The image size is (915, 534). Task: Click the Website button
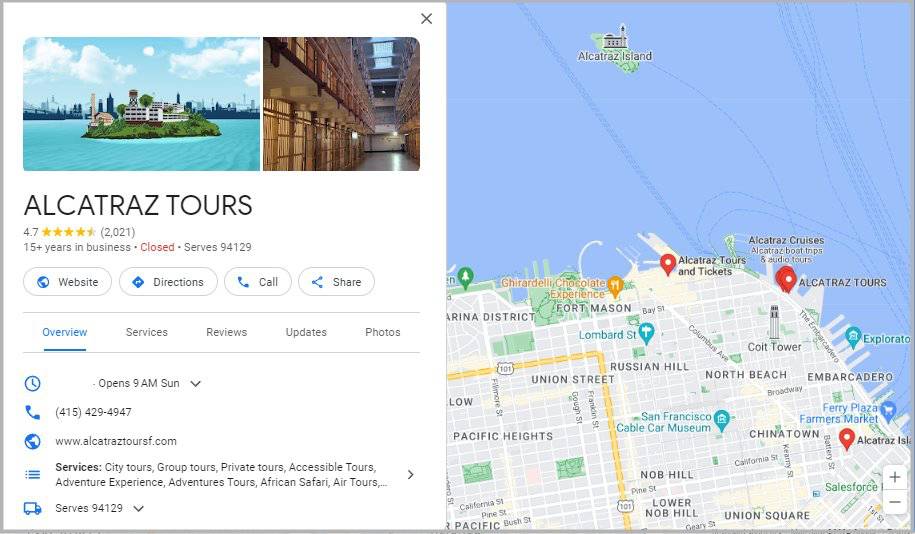68,282
